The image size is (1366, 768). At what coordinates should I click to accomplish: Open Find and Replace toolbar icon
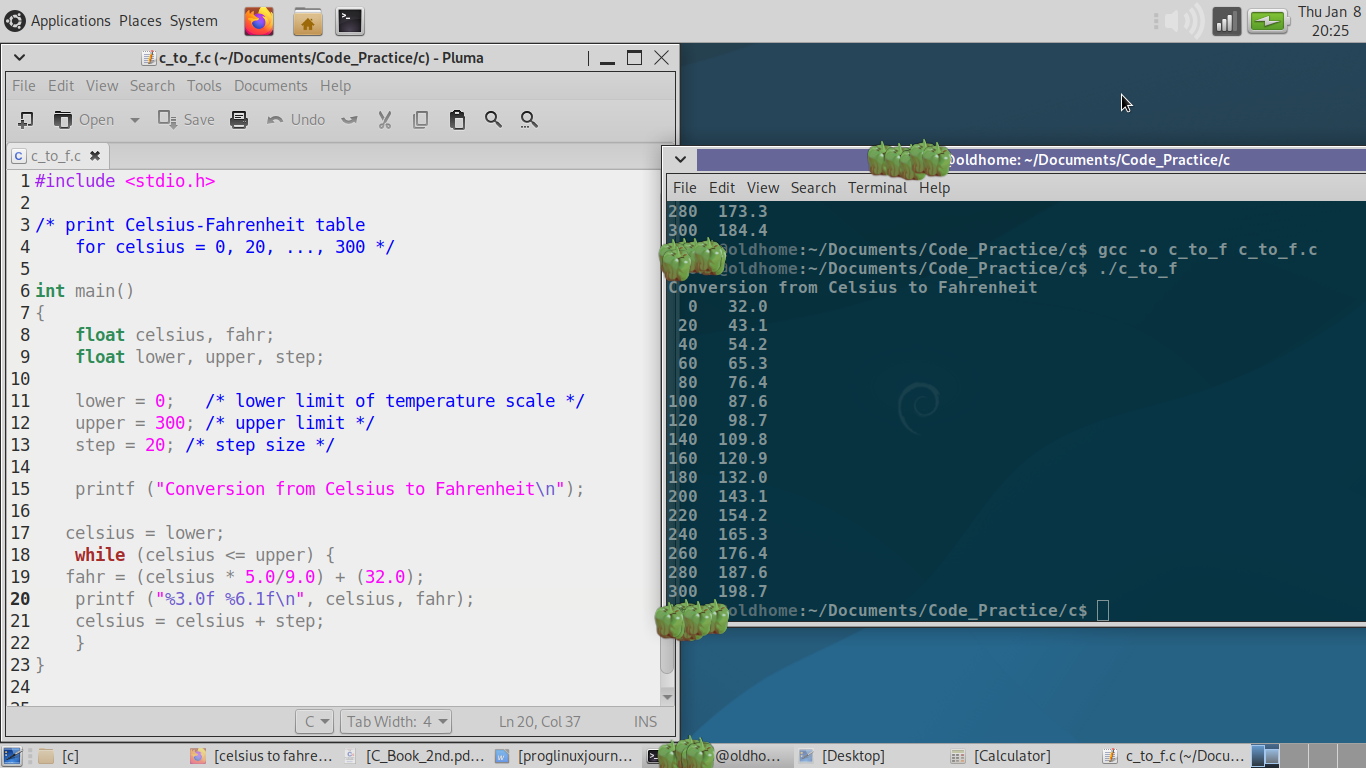pyautogui.click(x=529, y=120)
